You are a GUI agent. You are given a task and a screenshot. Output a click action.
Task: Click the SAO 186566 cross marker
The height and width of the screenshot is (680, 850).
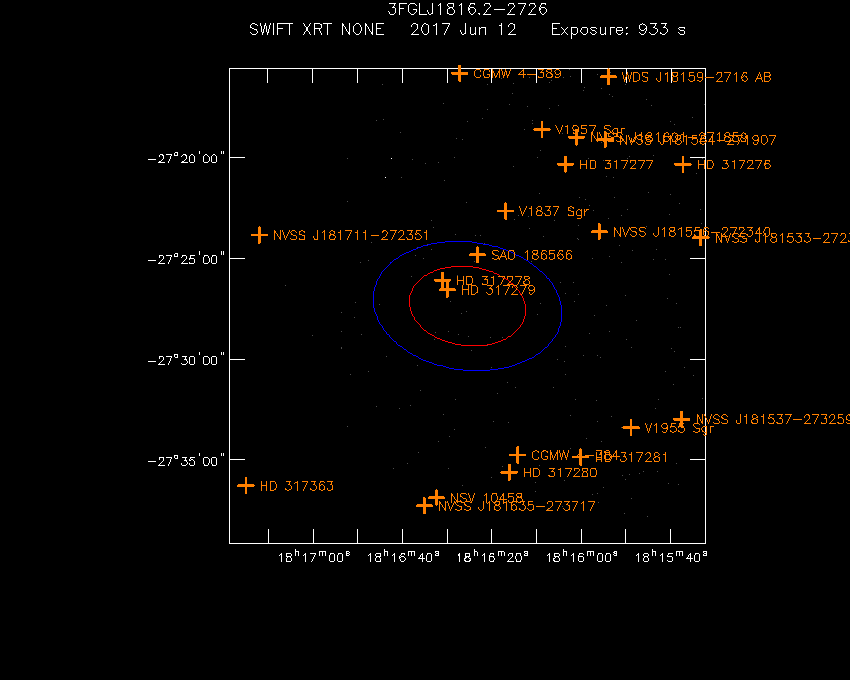(478, 255)
